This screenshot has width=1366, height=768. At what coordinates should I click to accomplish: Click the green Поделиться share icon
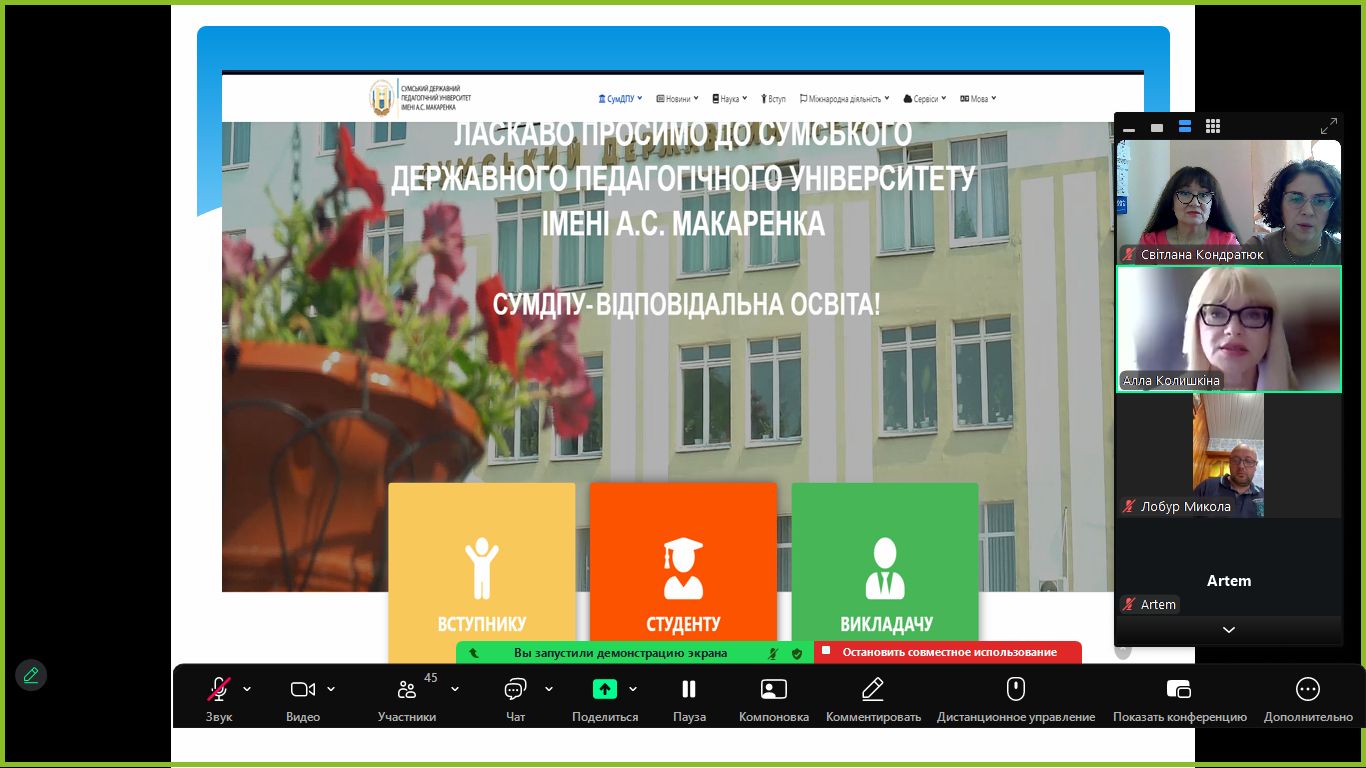click(605, 689)
